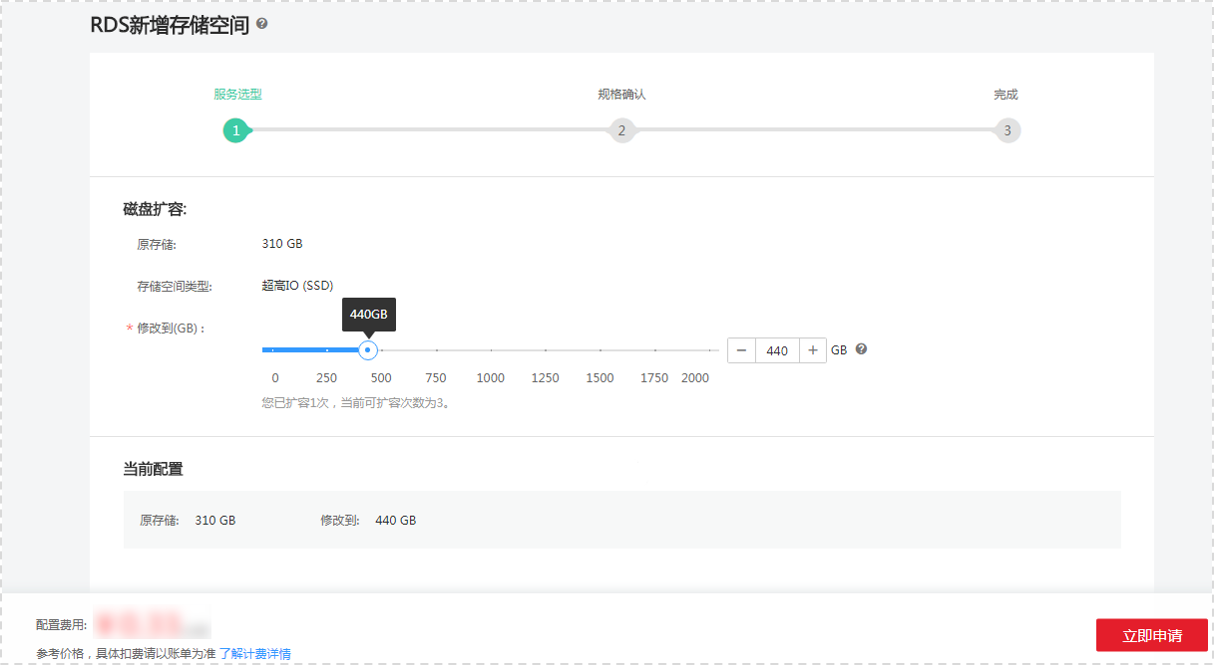Image resolution: width=1214 pixels, height=665 pixels.
Task: Decrease storage with the minus button
Action: pyautogui.click(x=741, y=350)
